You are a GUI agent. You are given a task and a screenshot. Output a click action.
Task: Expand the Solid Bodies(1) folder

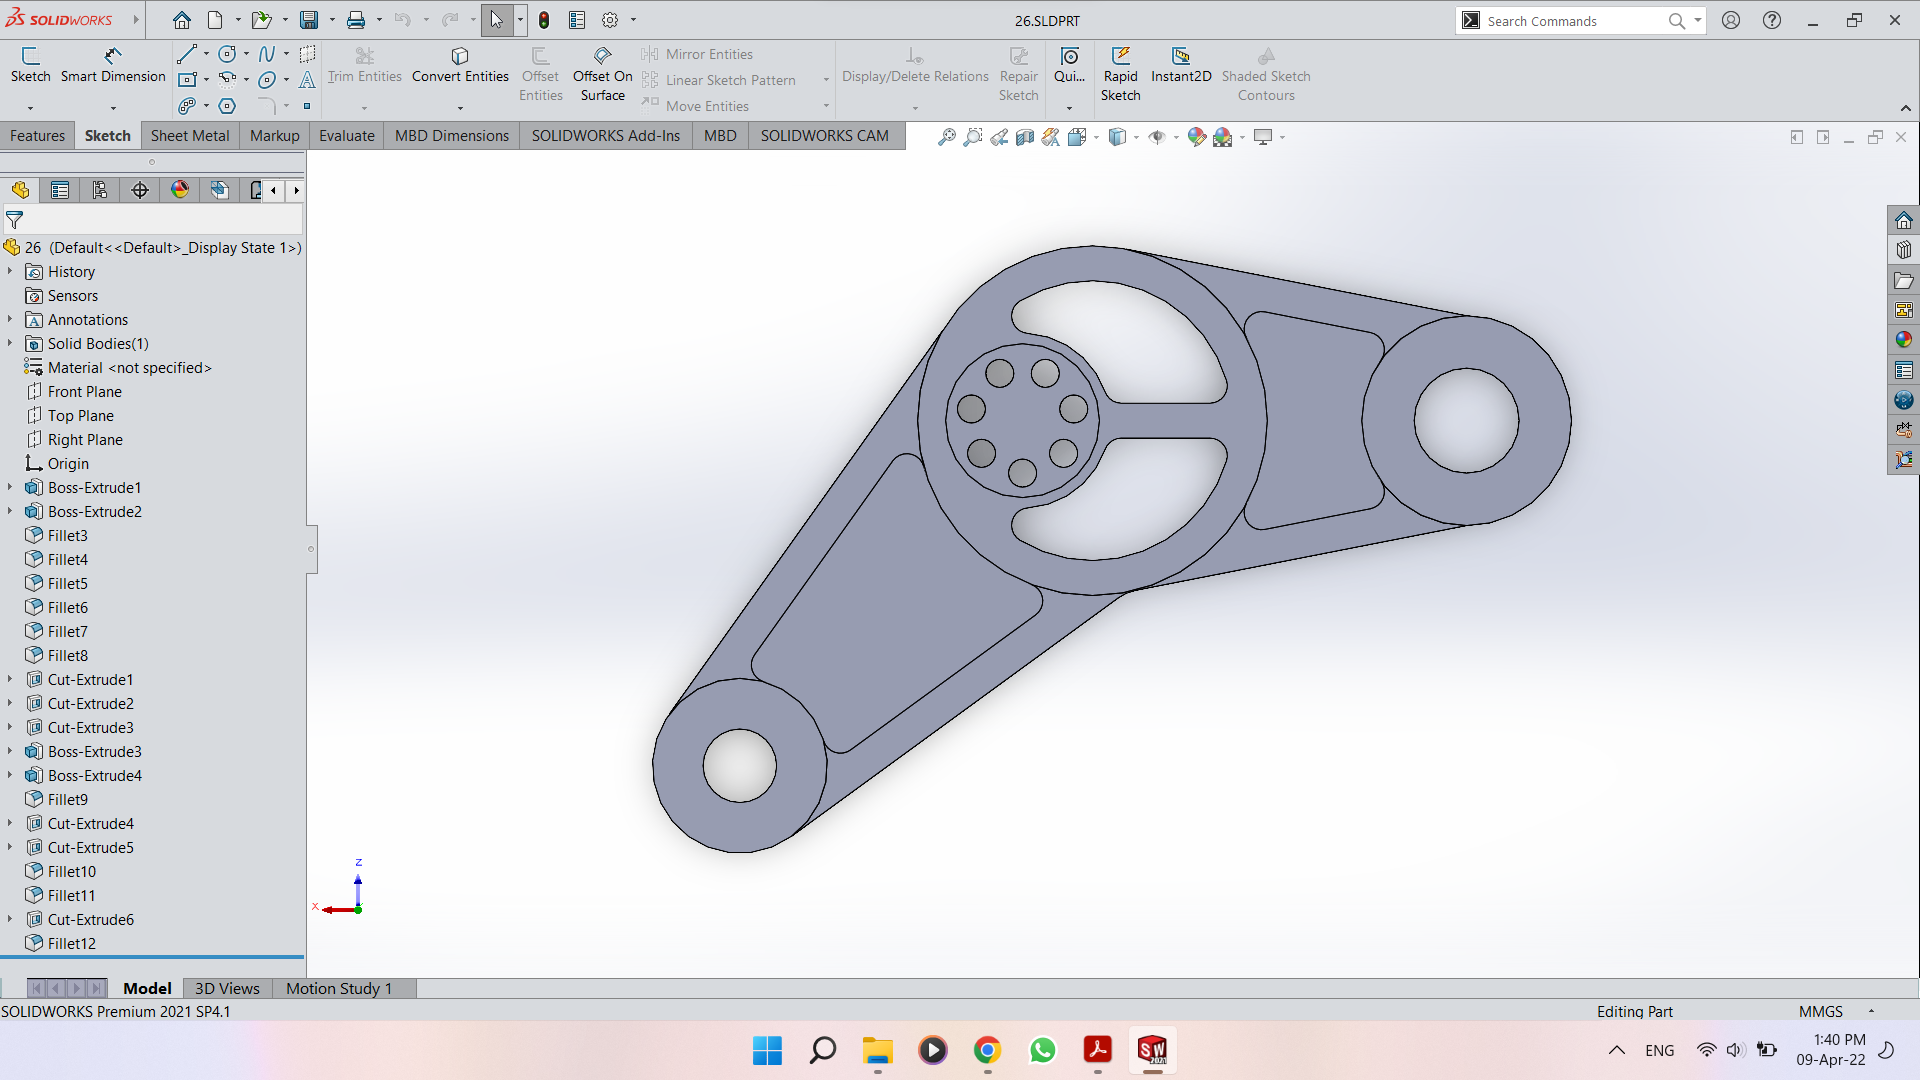pos(10,343)
